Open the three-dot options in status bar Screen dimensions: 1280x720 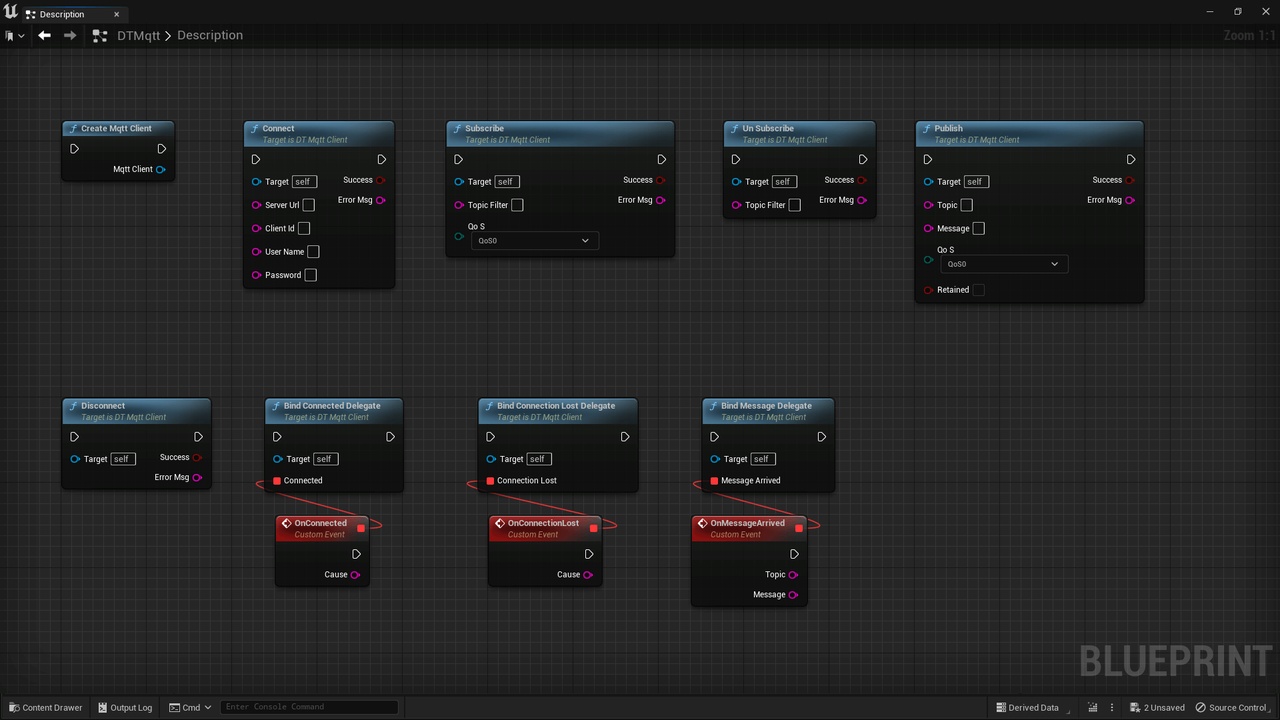(1111, 707)
